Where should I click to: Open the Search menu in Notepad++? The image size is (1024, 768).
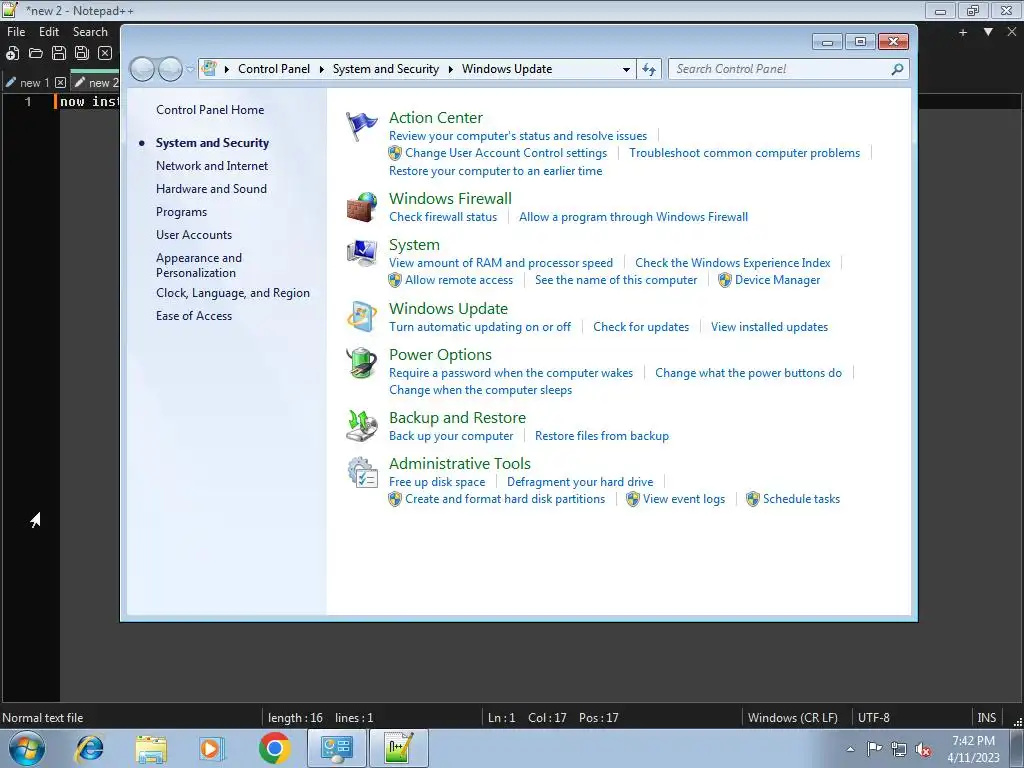[90, 31]
